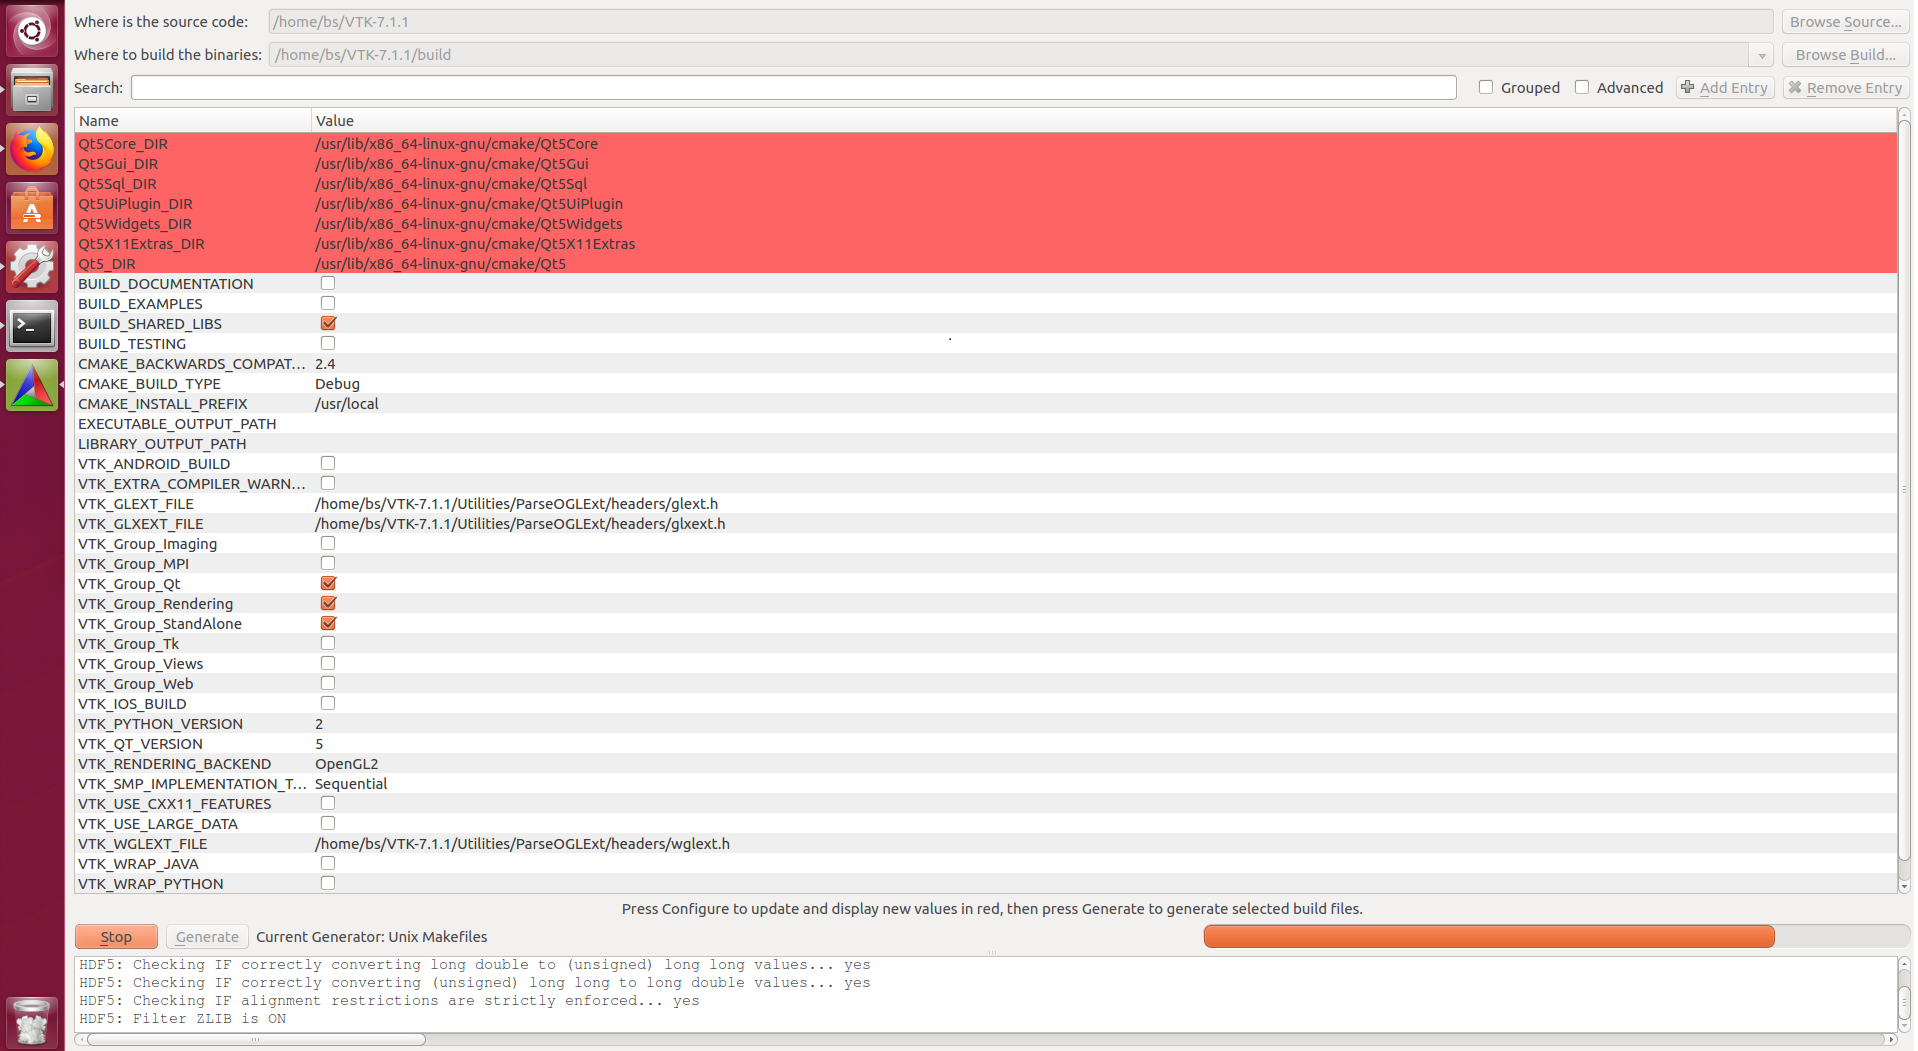Screen dimensions: 1918x1051
Task: Enable the VTK_Group_Tk checkbox
Action: point(328,643)
